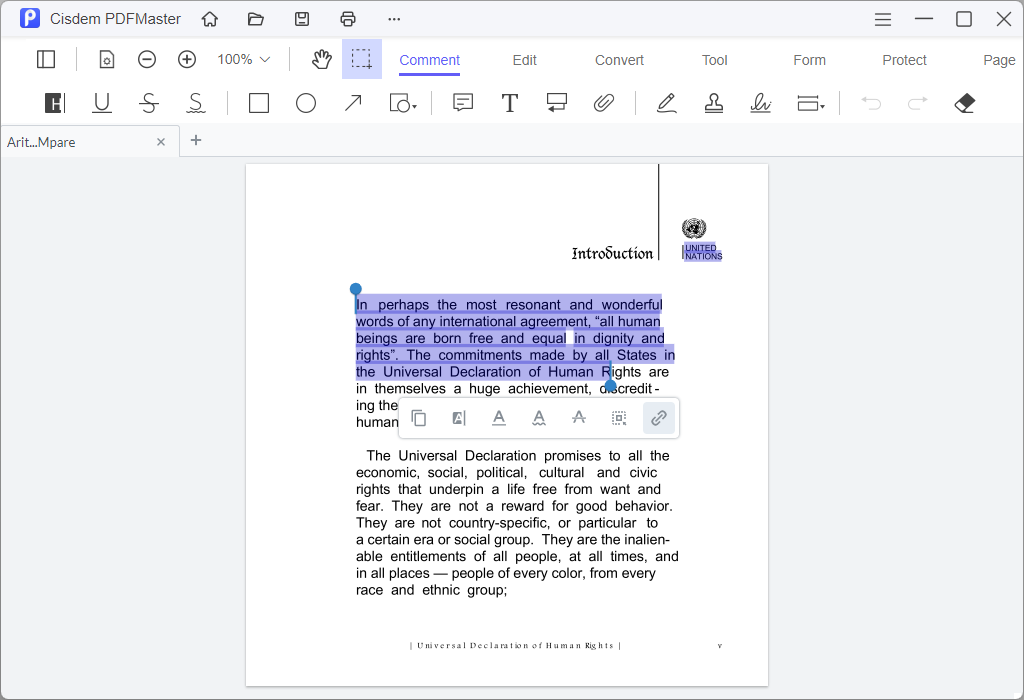Activate the Hand pan tool
Screen dimensions: 1024x700
coord(321,59)
